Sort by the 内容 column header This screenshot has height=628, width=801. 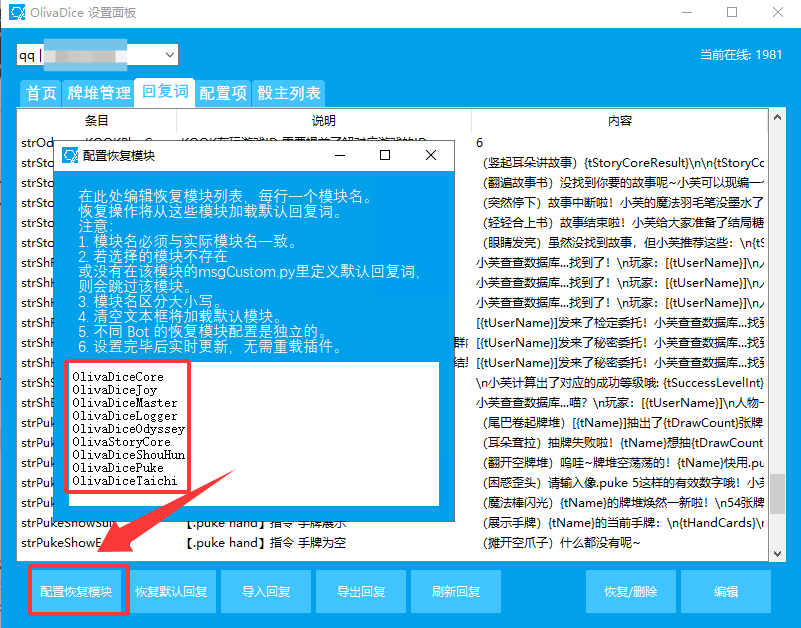tap(619, 120)
